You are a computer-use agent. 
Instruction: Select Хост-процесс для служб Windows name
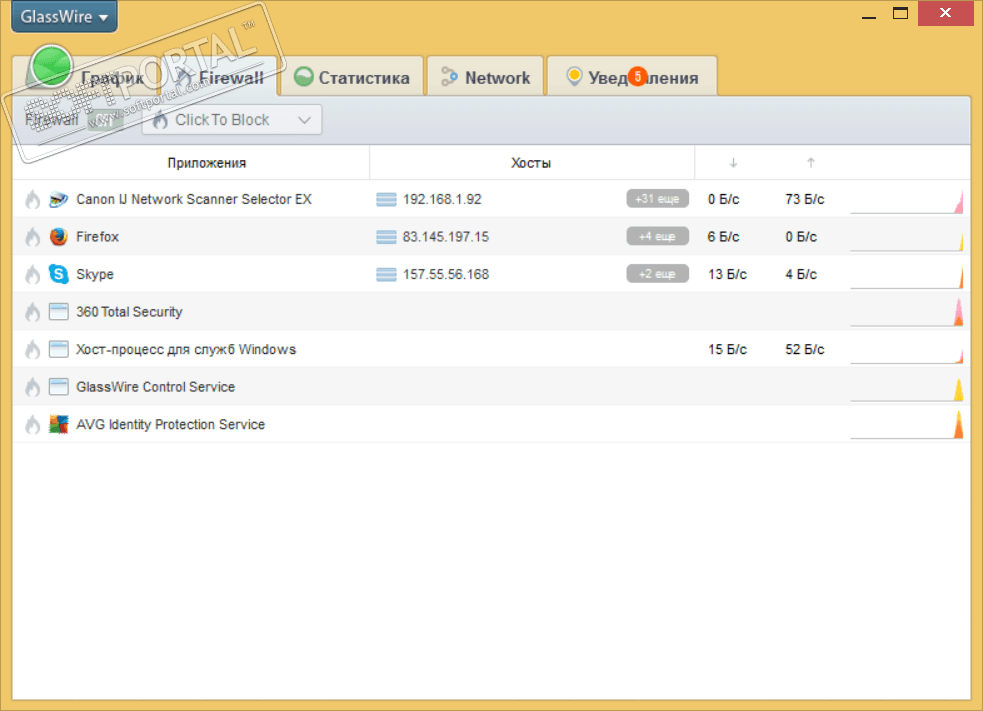[186, 350]
